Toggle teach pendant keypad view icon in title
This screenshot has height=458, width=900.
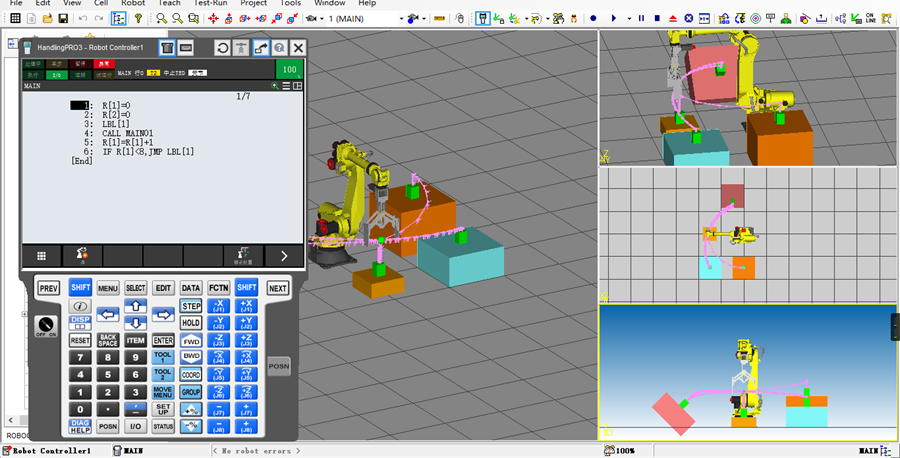[x=167, y=48]
